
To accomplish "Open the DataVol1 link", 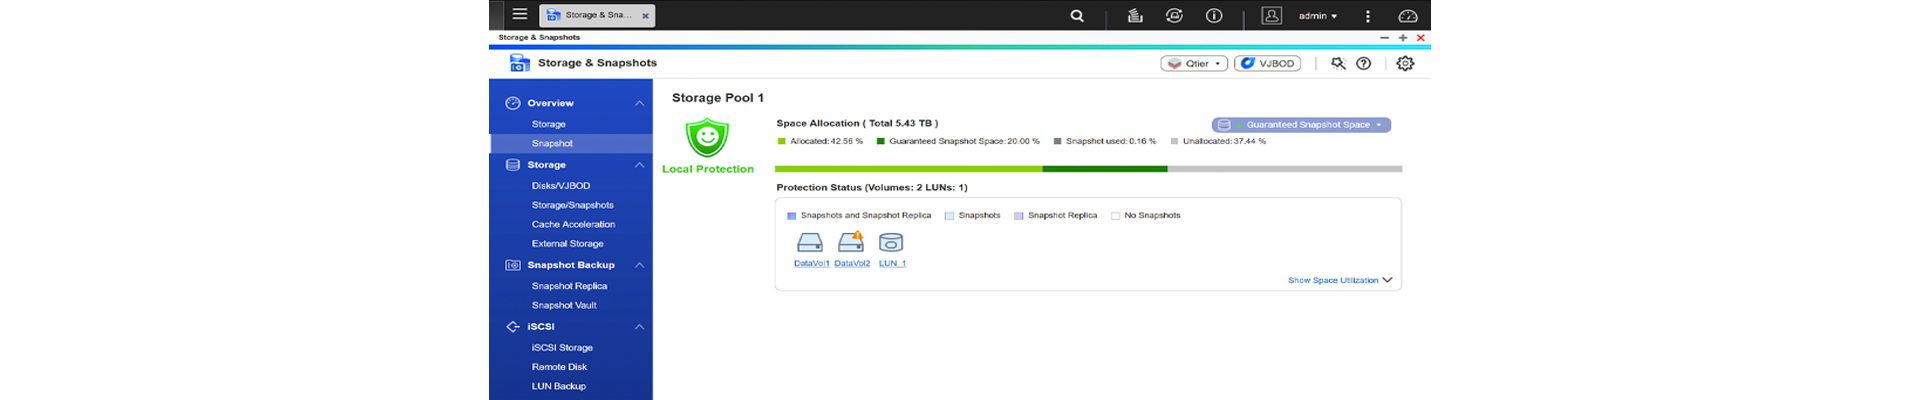I will point(811,264).
